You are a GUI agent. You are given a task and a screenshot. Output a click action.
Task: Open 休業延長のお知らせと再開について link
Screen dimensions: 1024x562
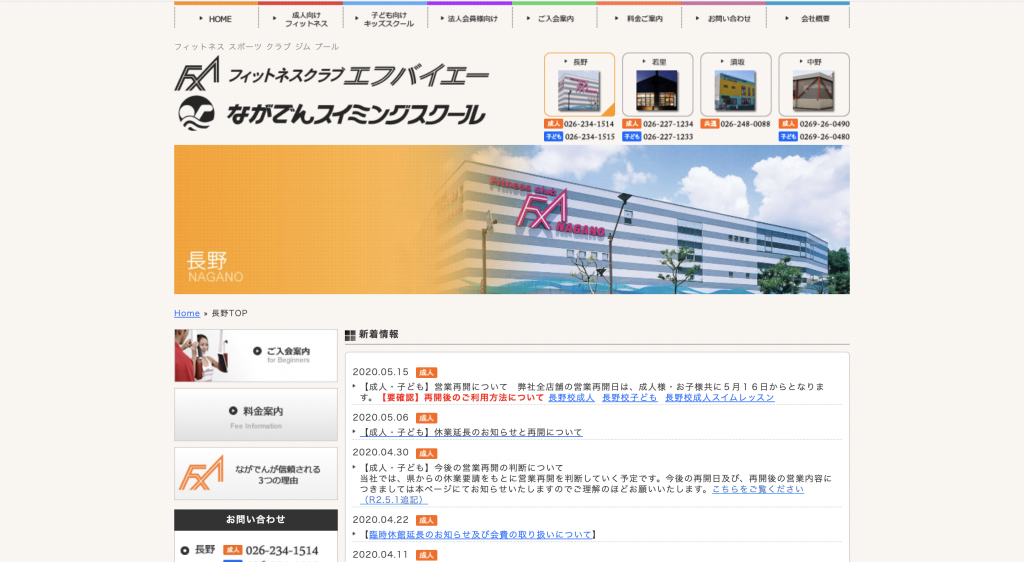point(471,432)
